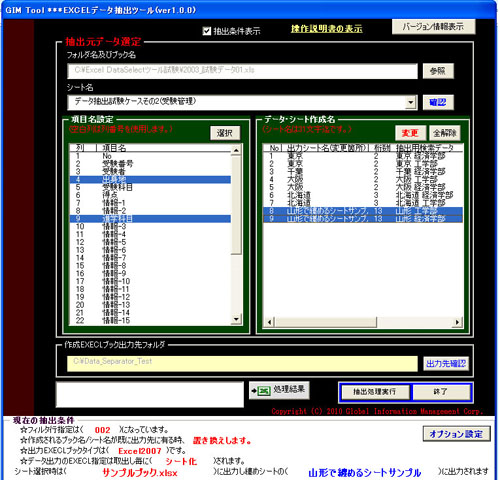Click the sheet list right scroll arrow
Screen dimensions: 500x480
(457, 322)
